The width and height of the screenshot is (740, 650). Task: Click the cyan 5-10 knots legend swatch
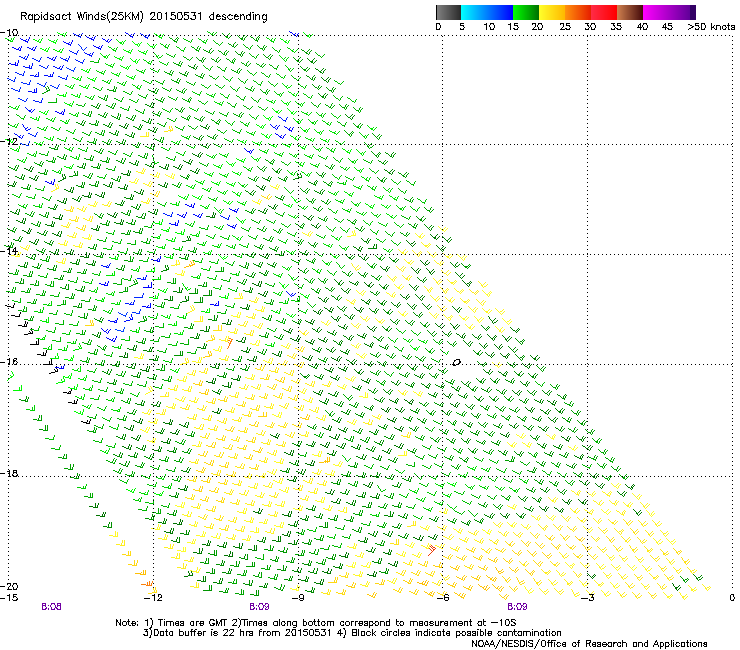tap(474, 12)
